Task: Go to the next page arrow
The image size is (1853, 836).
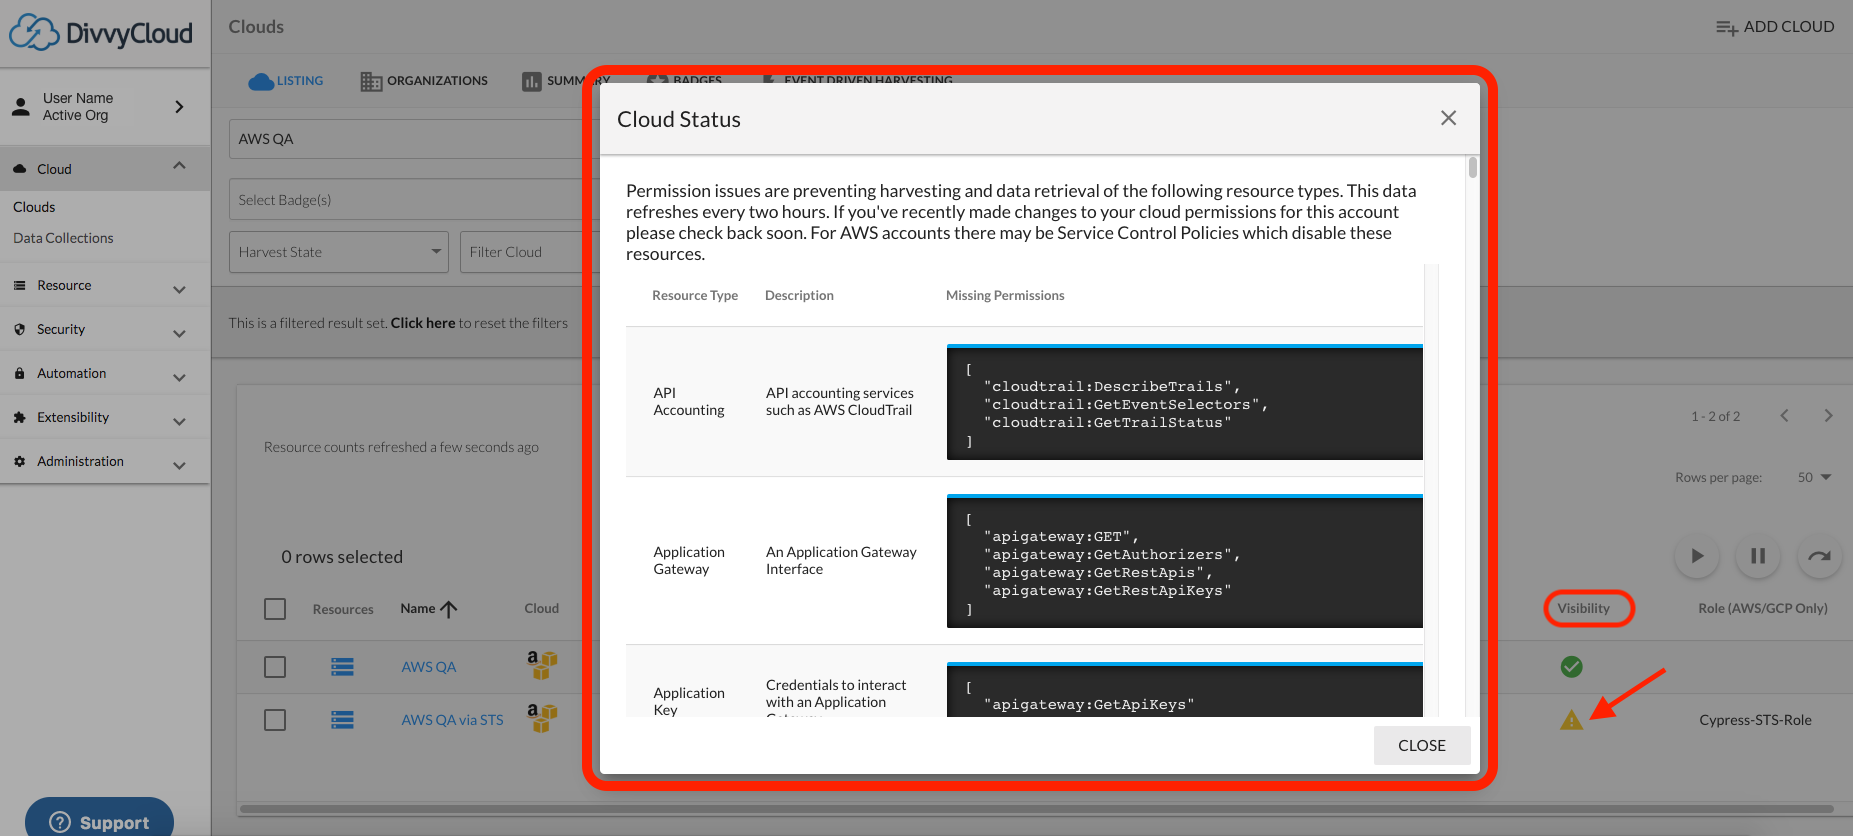Action: point(1828,416)
